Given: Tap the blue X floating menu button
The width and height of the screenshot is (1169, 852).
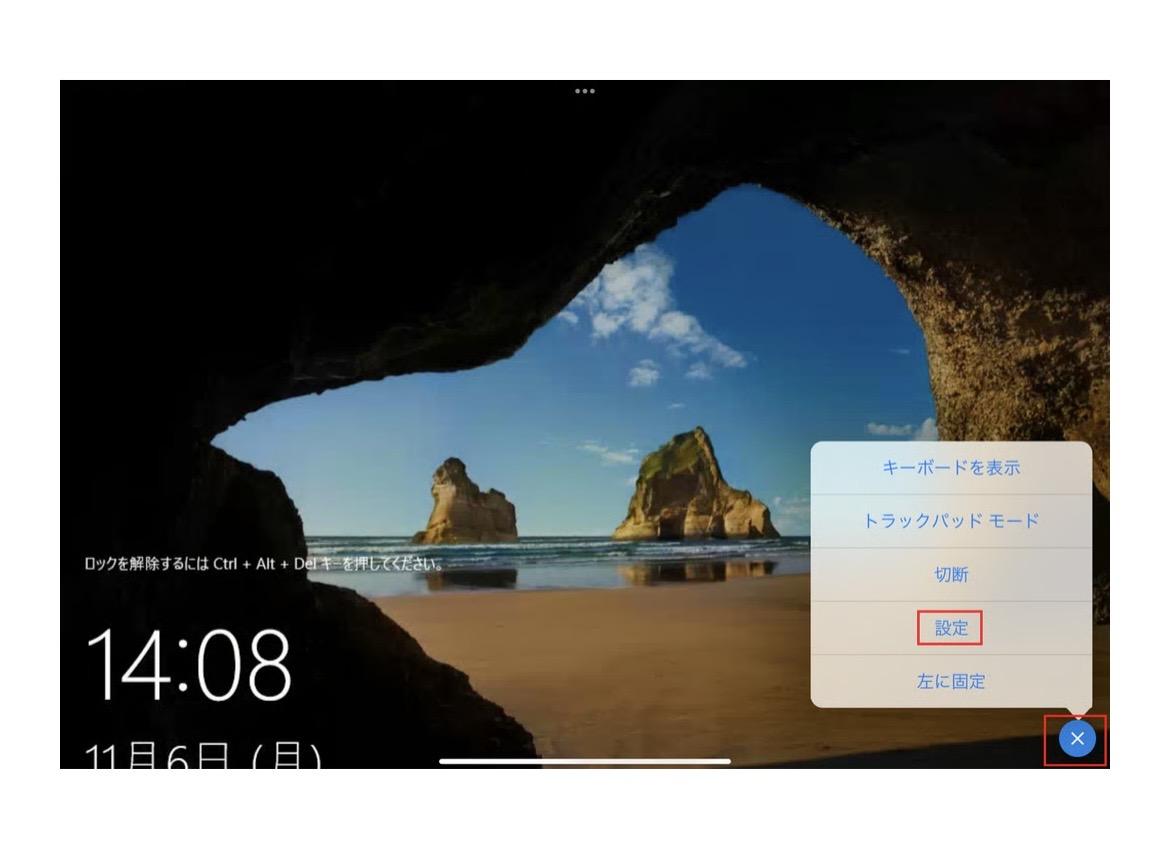Looking at the screenshot, I should click(1077, 739).
